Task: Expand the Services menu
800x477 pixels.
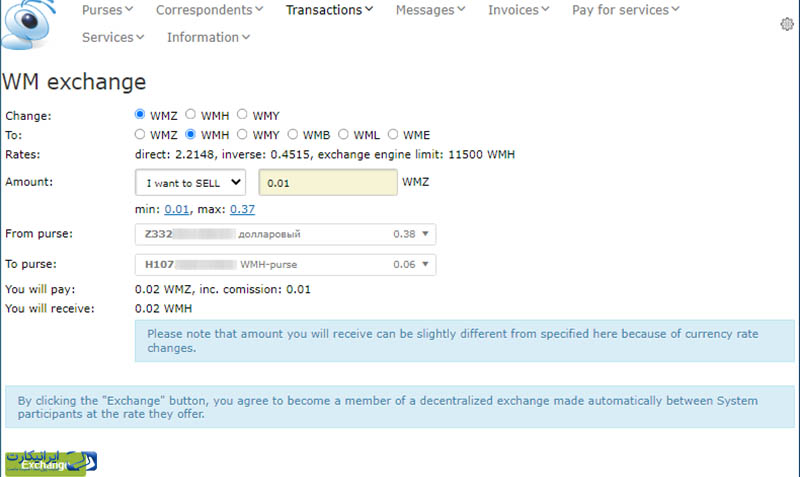Action: [x=113, y=37]
